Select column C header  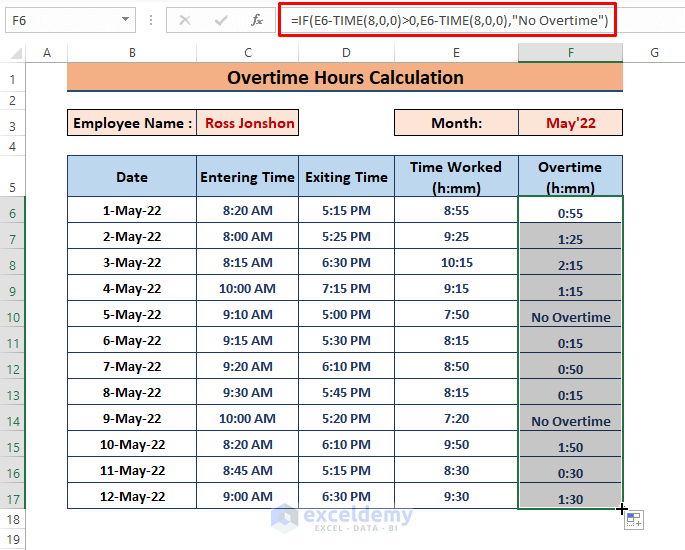coord(248,53)
